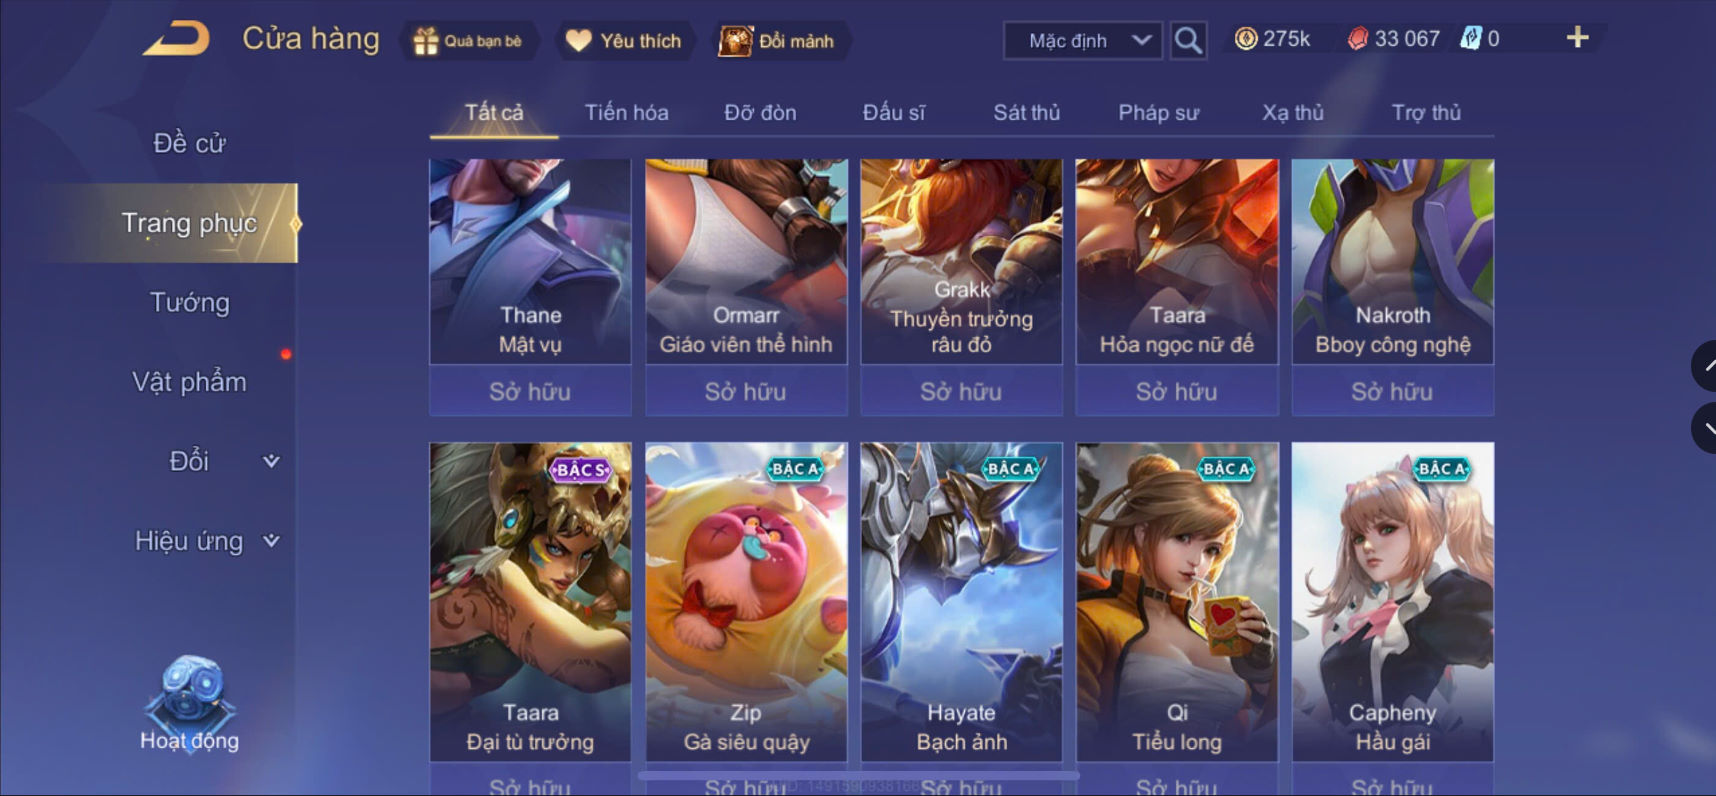The width and height of the screenshot is (1716, 796).
Task: Click the horizontal scroll bar below skins
Action: pyautogui.click(x=859, y=775)
